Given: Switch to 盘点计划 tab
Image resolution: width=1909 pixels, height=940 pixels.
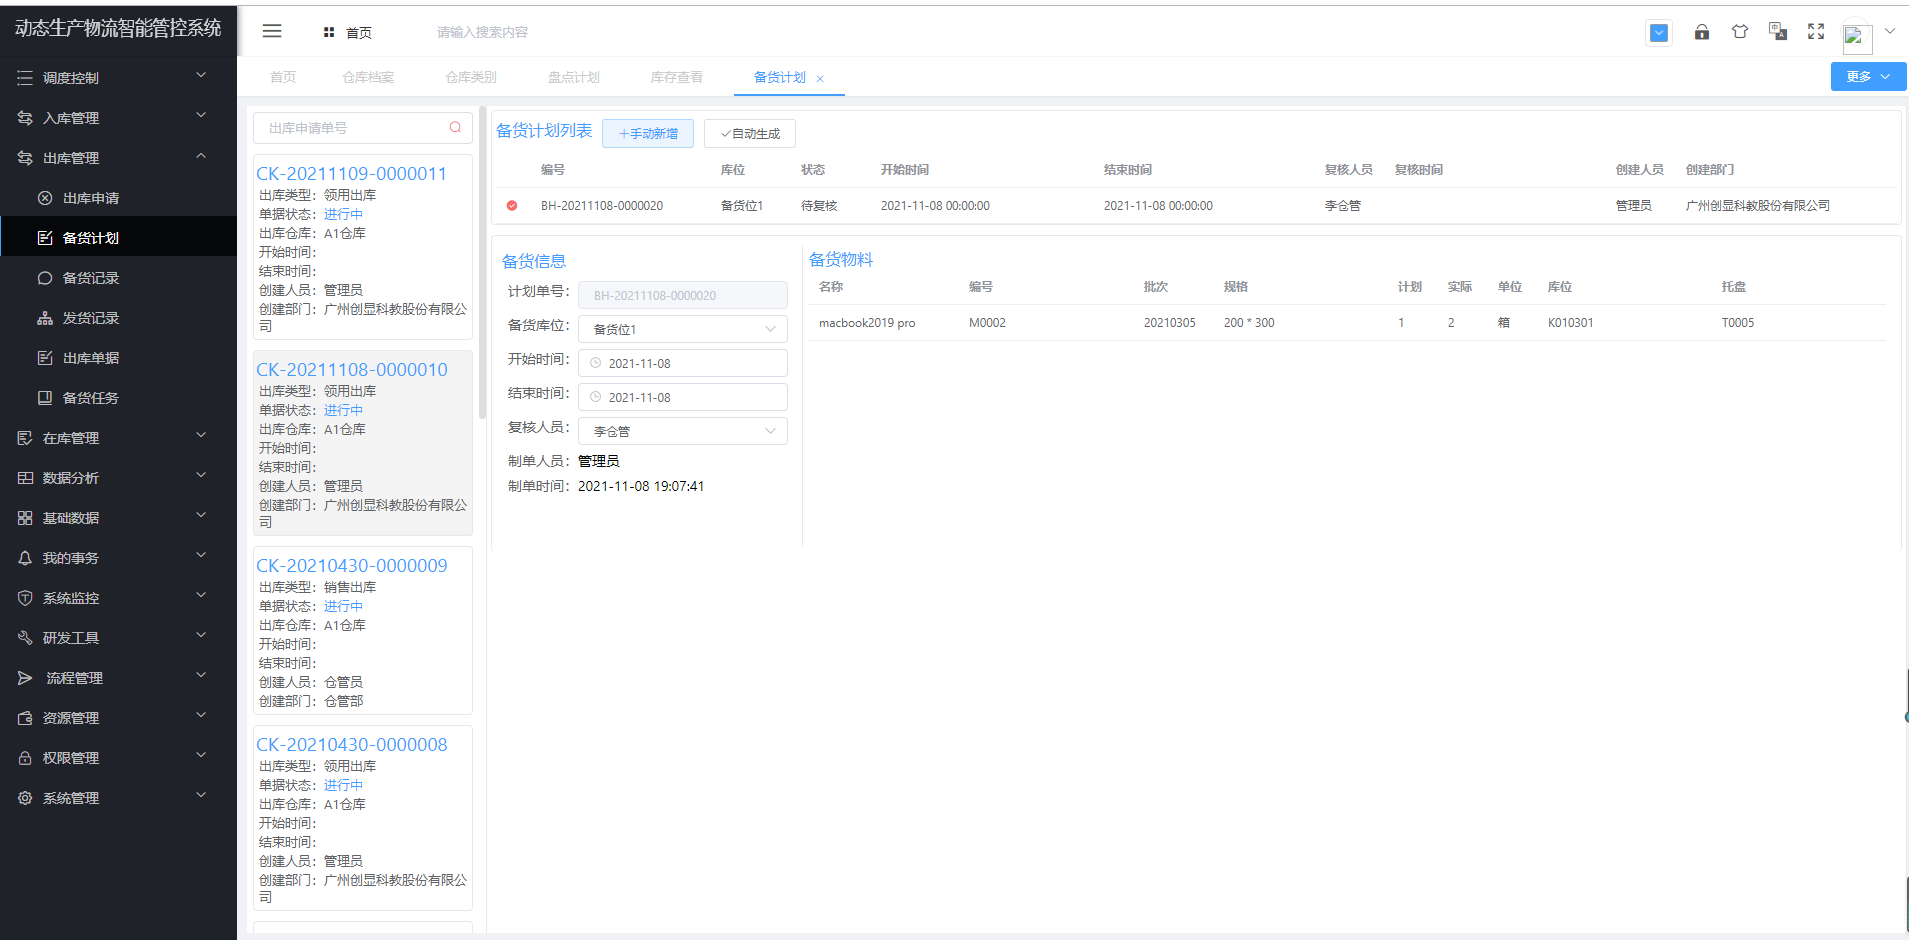Looking at the screenshot, I should point(574,77).
